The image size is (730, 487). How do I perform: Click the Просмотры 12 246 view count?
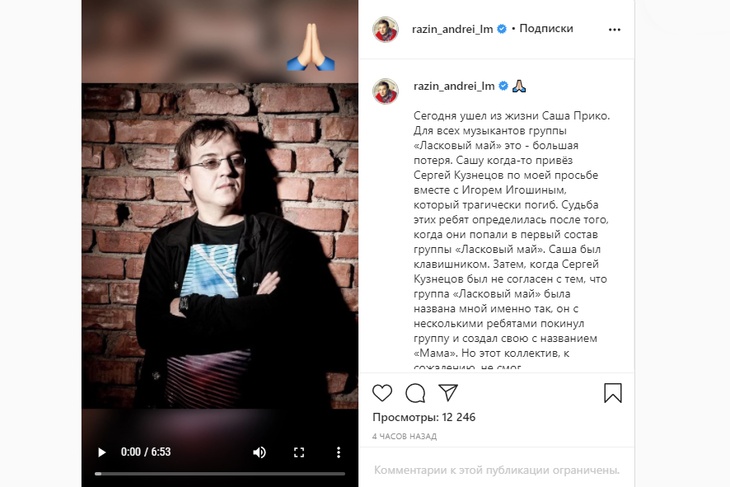424,417
